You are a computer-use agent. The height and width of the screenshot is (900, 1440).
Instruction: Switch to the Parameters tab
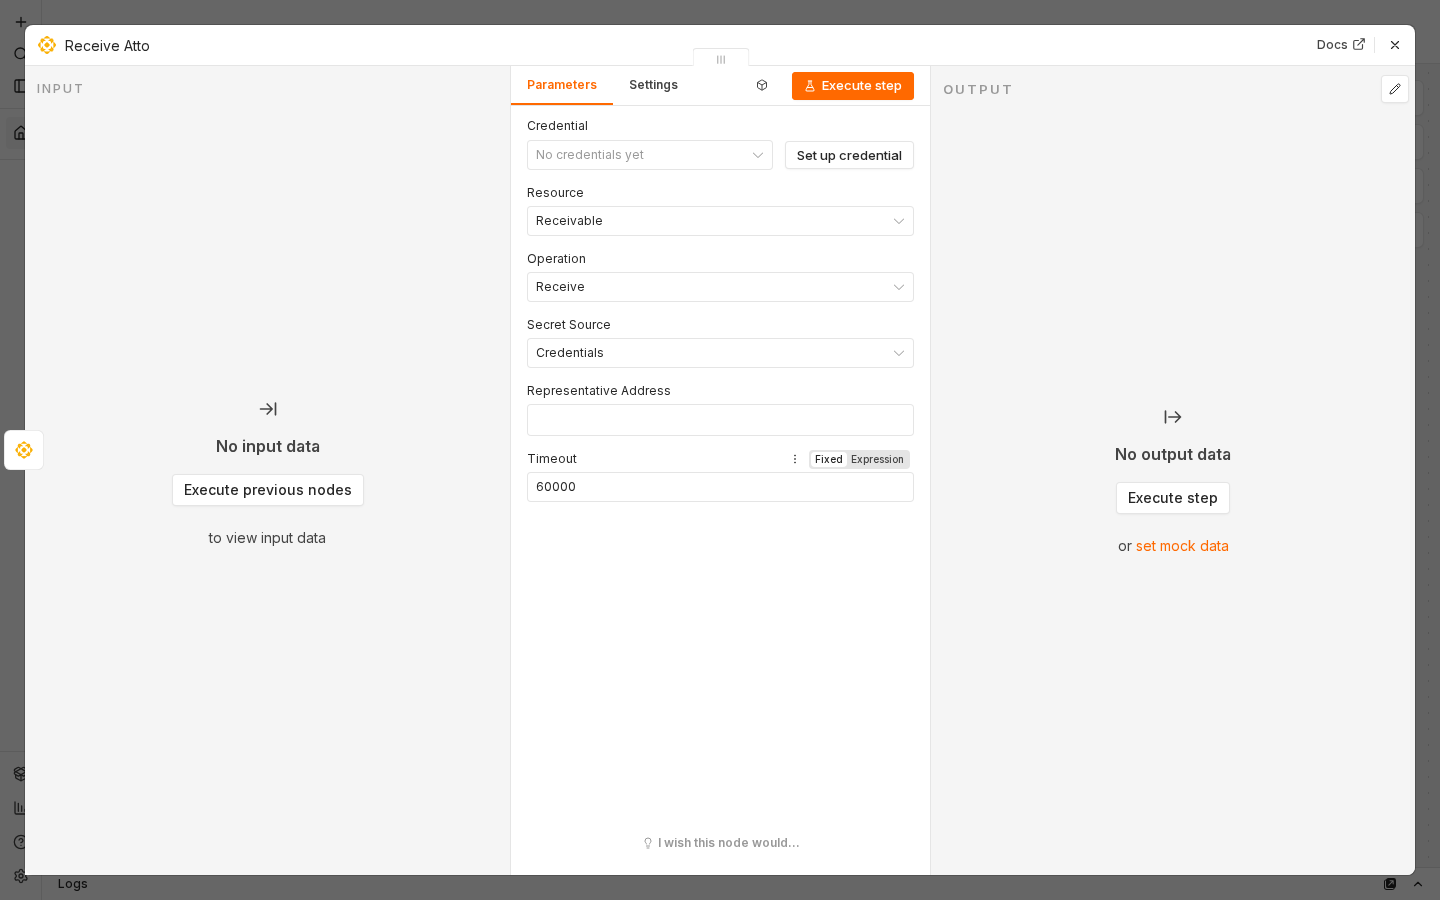(x=562, y=85)
